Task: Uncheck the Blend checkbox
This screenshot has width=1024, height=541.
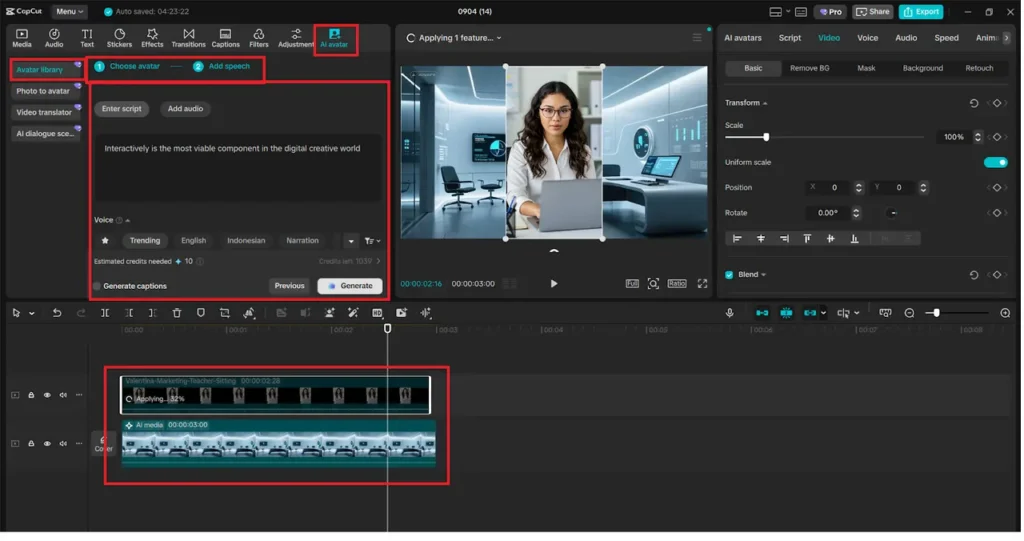Action: (729, 274)
